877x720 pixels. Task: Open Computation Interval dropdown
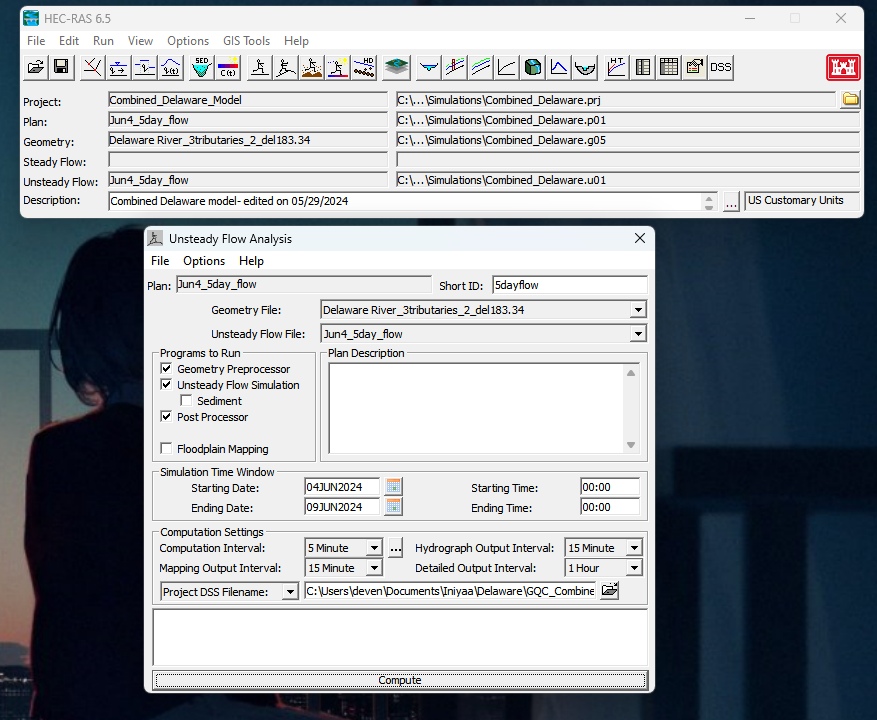point(374,548)
